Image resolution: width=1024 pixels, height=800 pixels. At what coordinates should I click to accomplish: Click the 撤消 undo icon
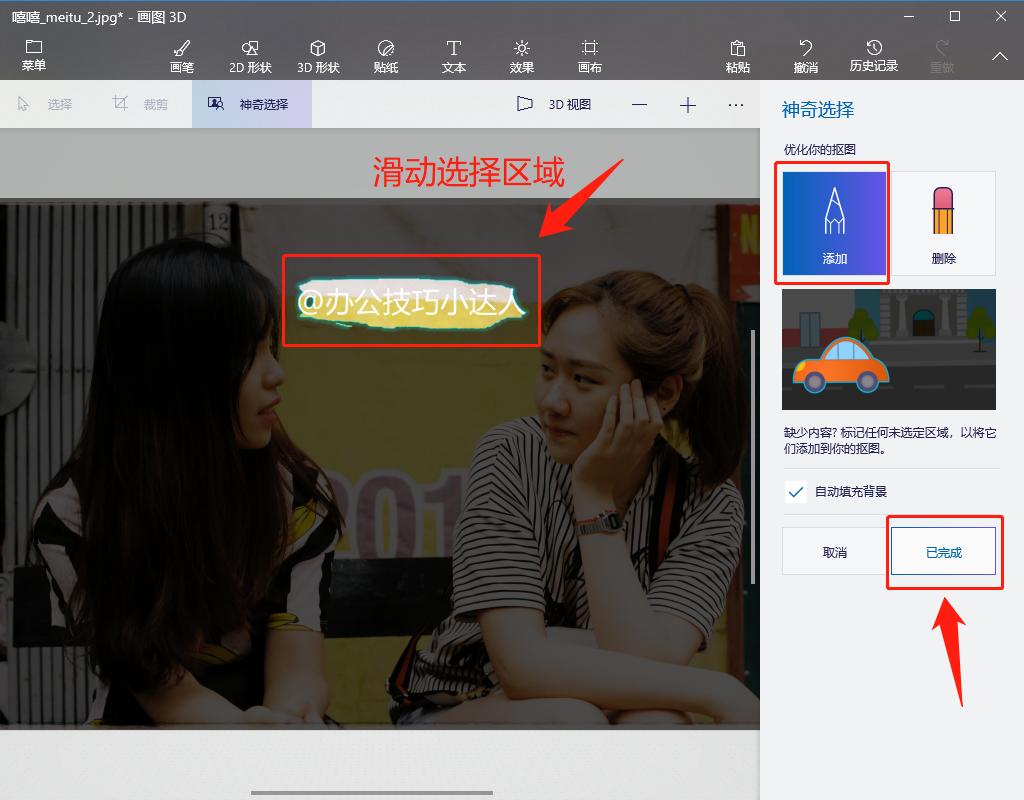(806, 55)
